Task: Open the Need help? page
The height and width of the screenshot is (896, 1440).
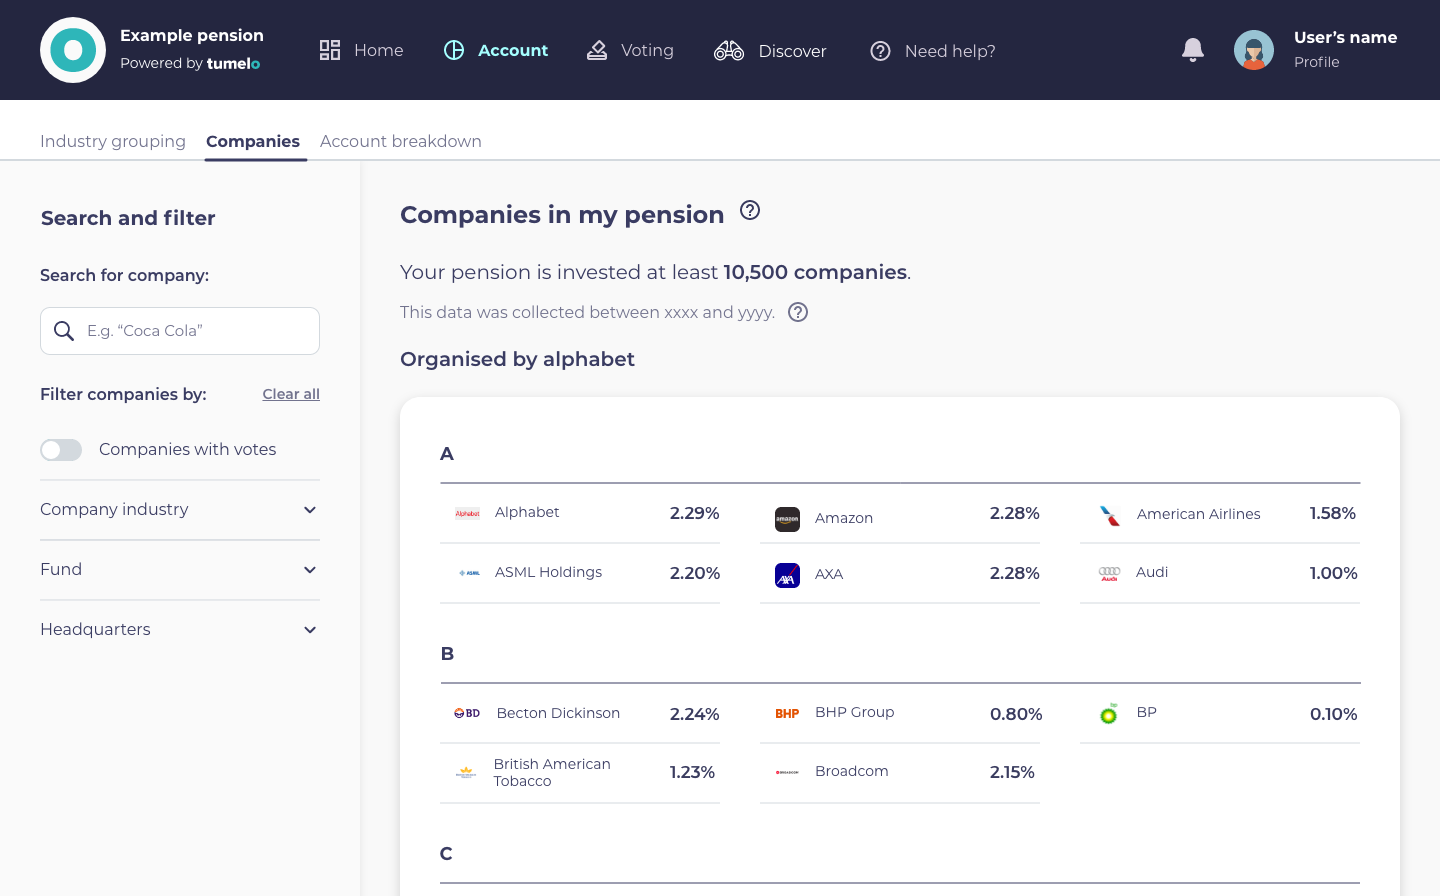Action: pos(933,51)
